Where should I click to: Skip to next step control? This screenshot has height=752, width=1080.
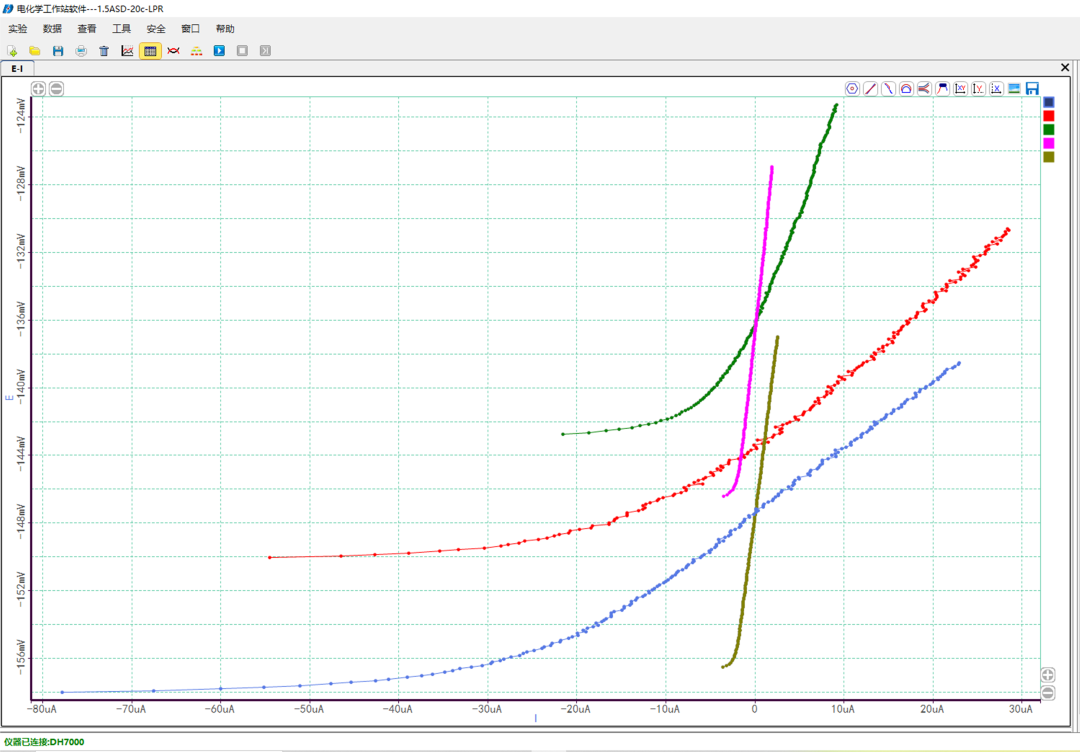coord(265,51)
